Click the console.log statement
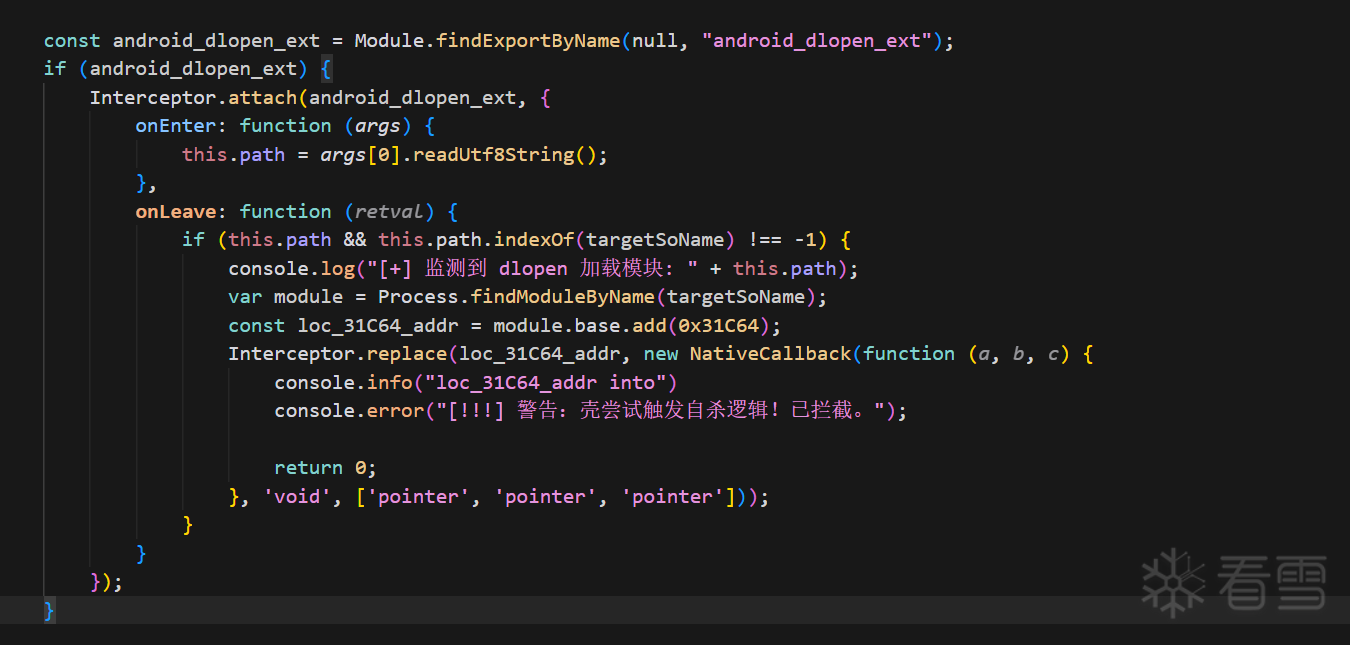Viewport: 1350px width, 645px height. 544,269
